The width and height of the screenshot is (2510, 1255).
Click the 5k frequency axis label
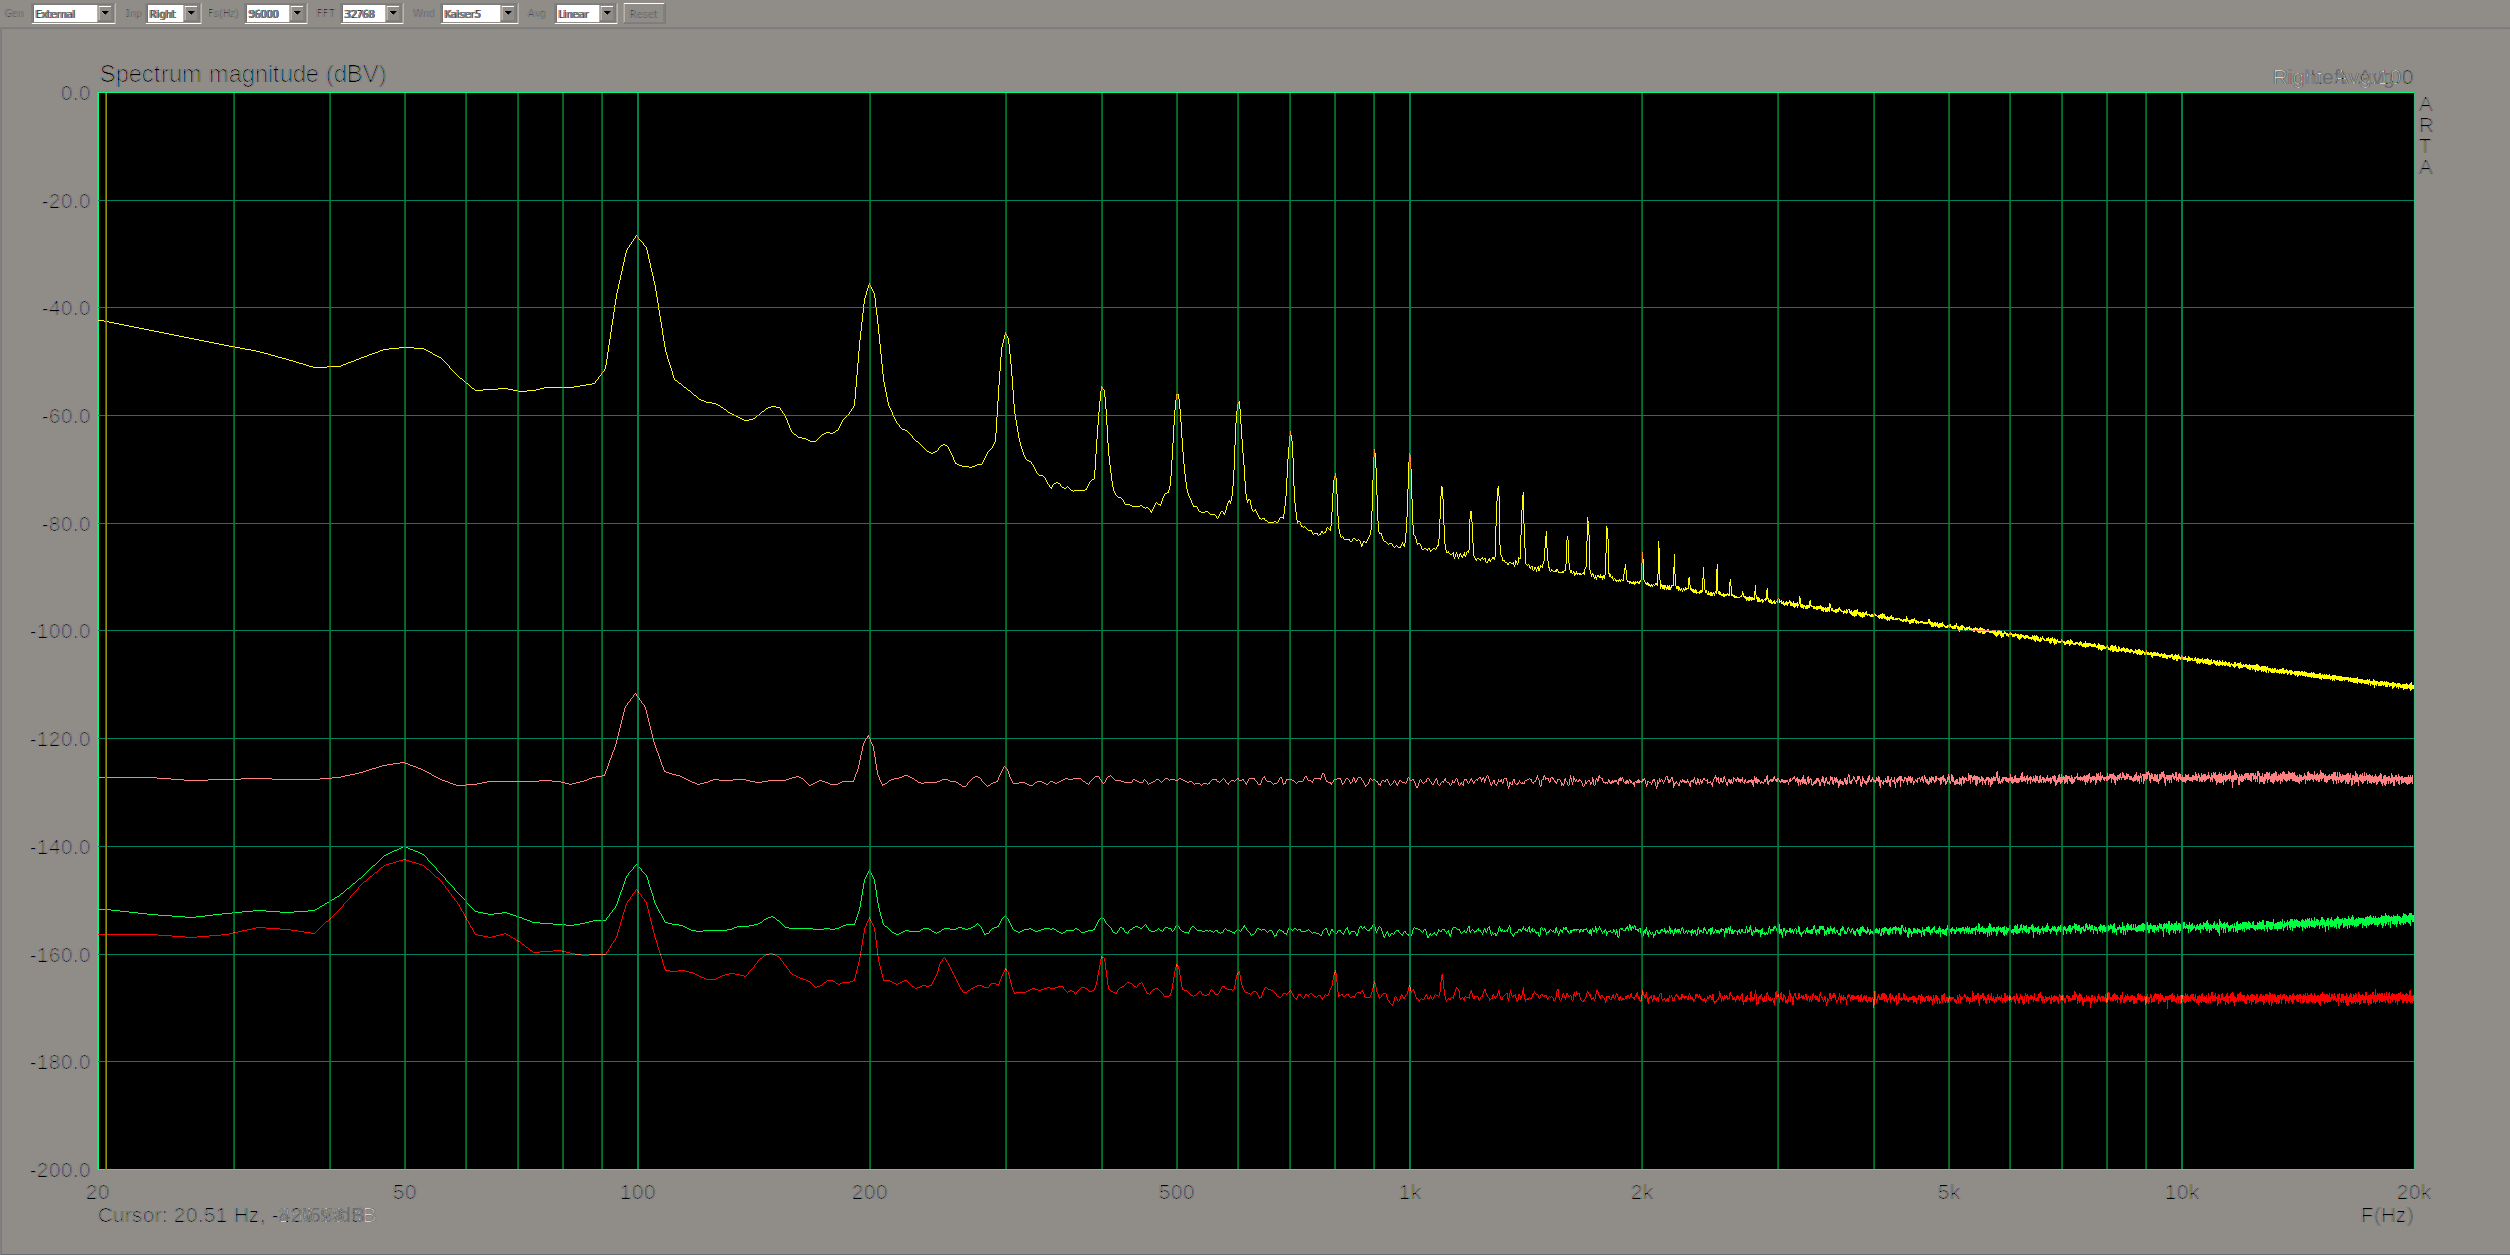pos(1948,1192)
